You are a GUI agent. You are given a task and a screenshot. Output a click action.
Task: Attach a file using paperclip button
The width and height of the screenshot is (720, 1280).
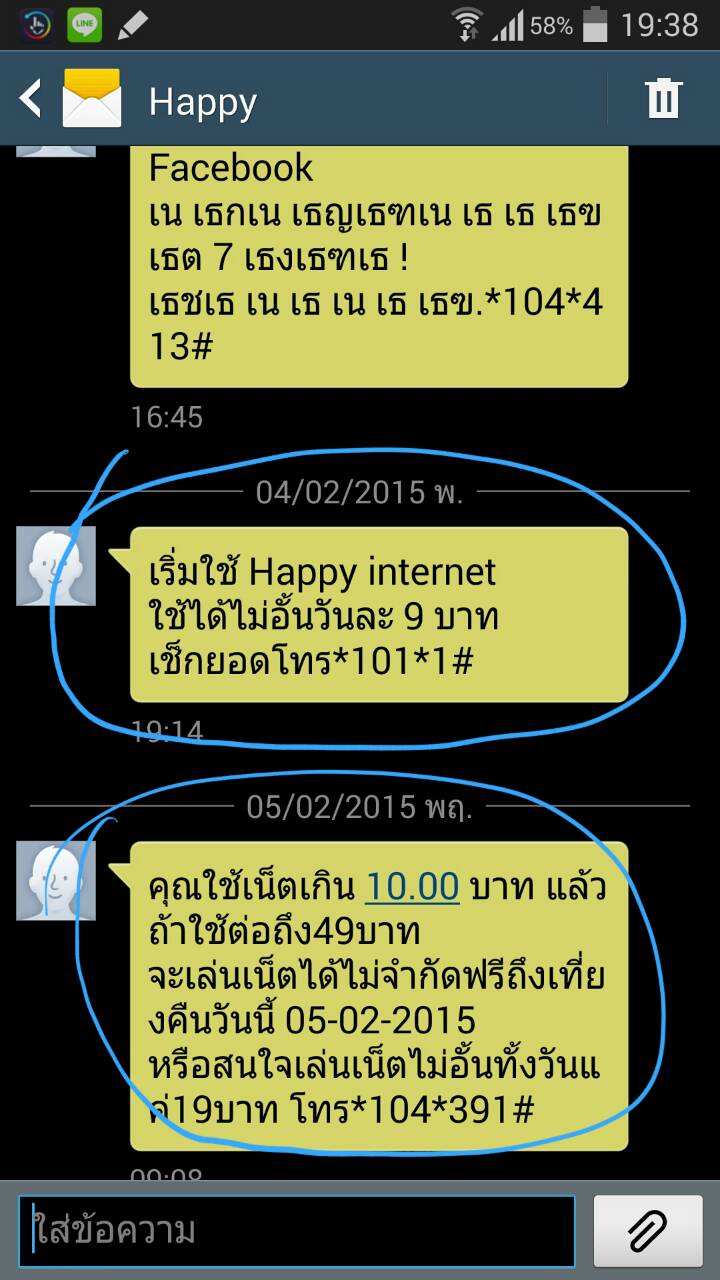649,1231
